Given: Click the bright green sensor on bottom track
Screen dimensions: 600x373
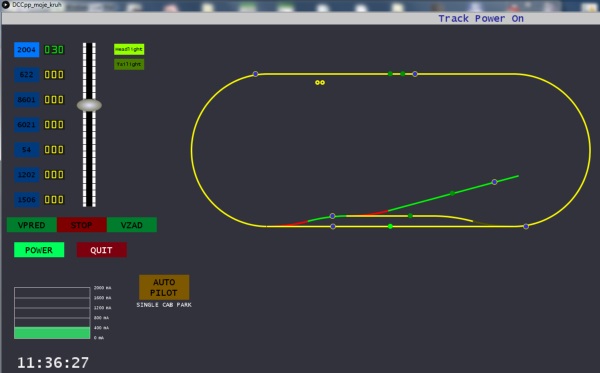Looking at the screenshot, I should point(390,226).
